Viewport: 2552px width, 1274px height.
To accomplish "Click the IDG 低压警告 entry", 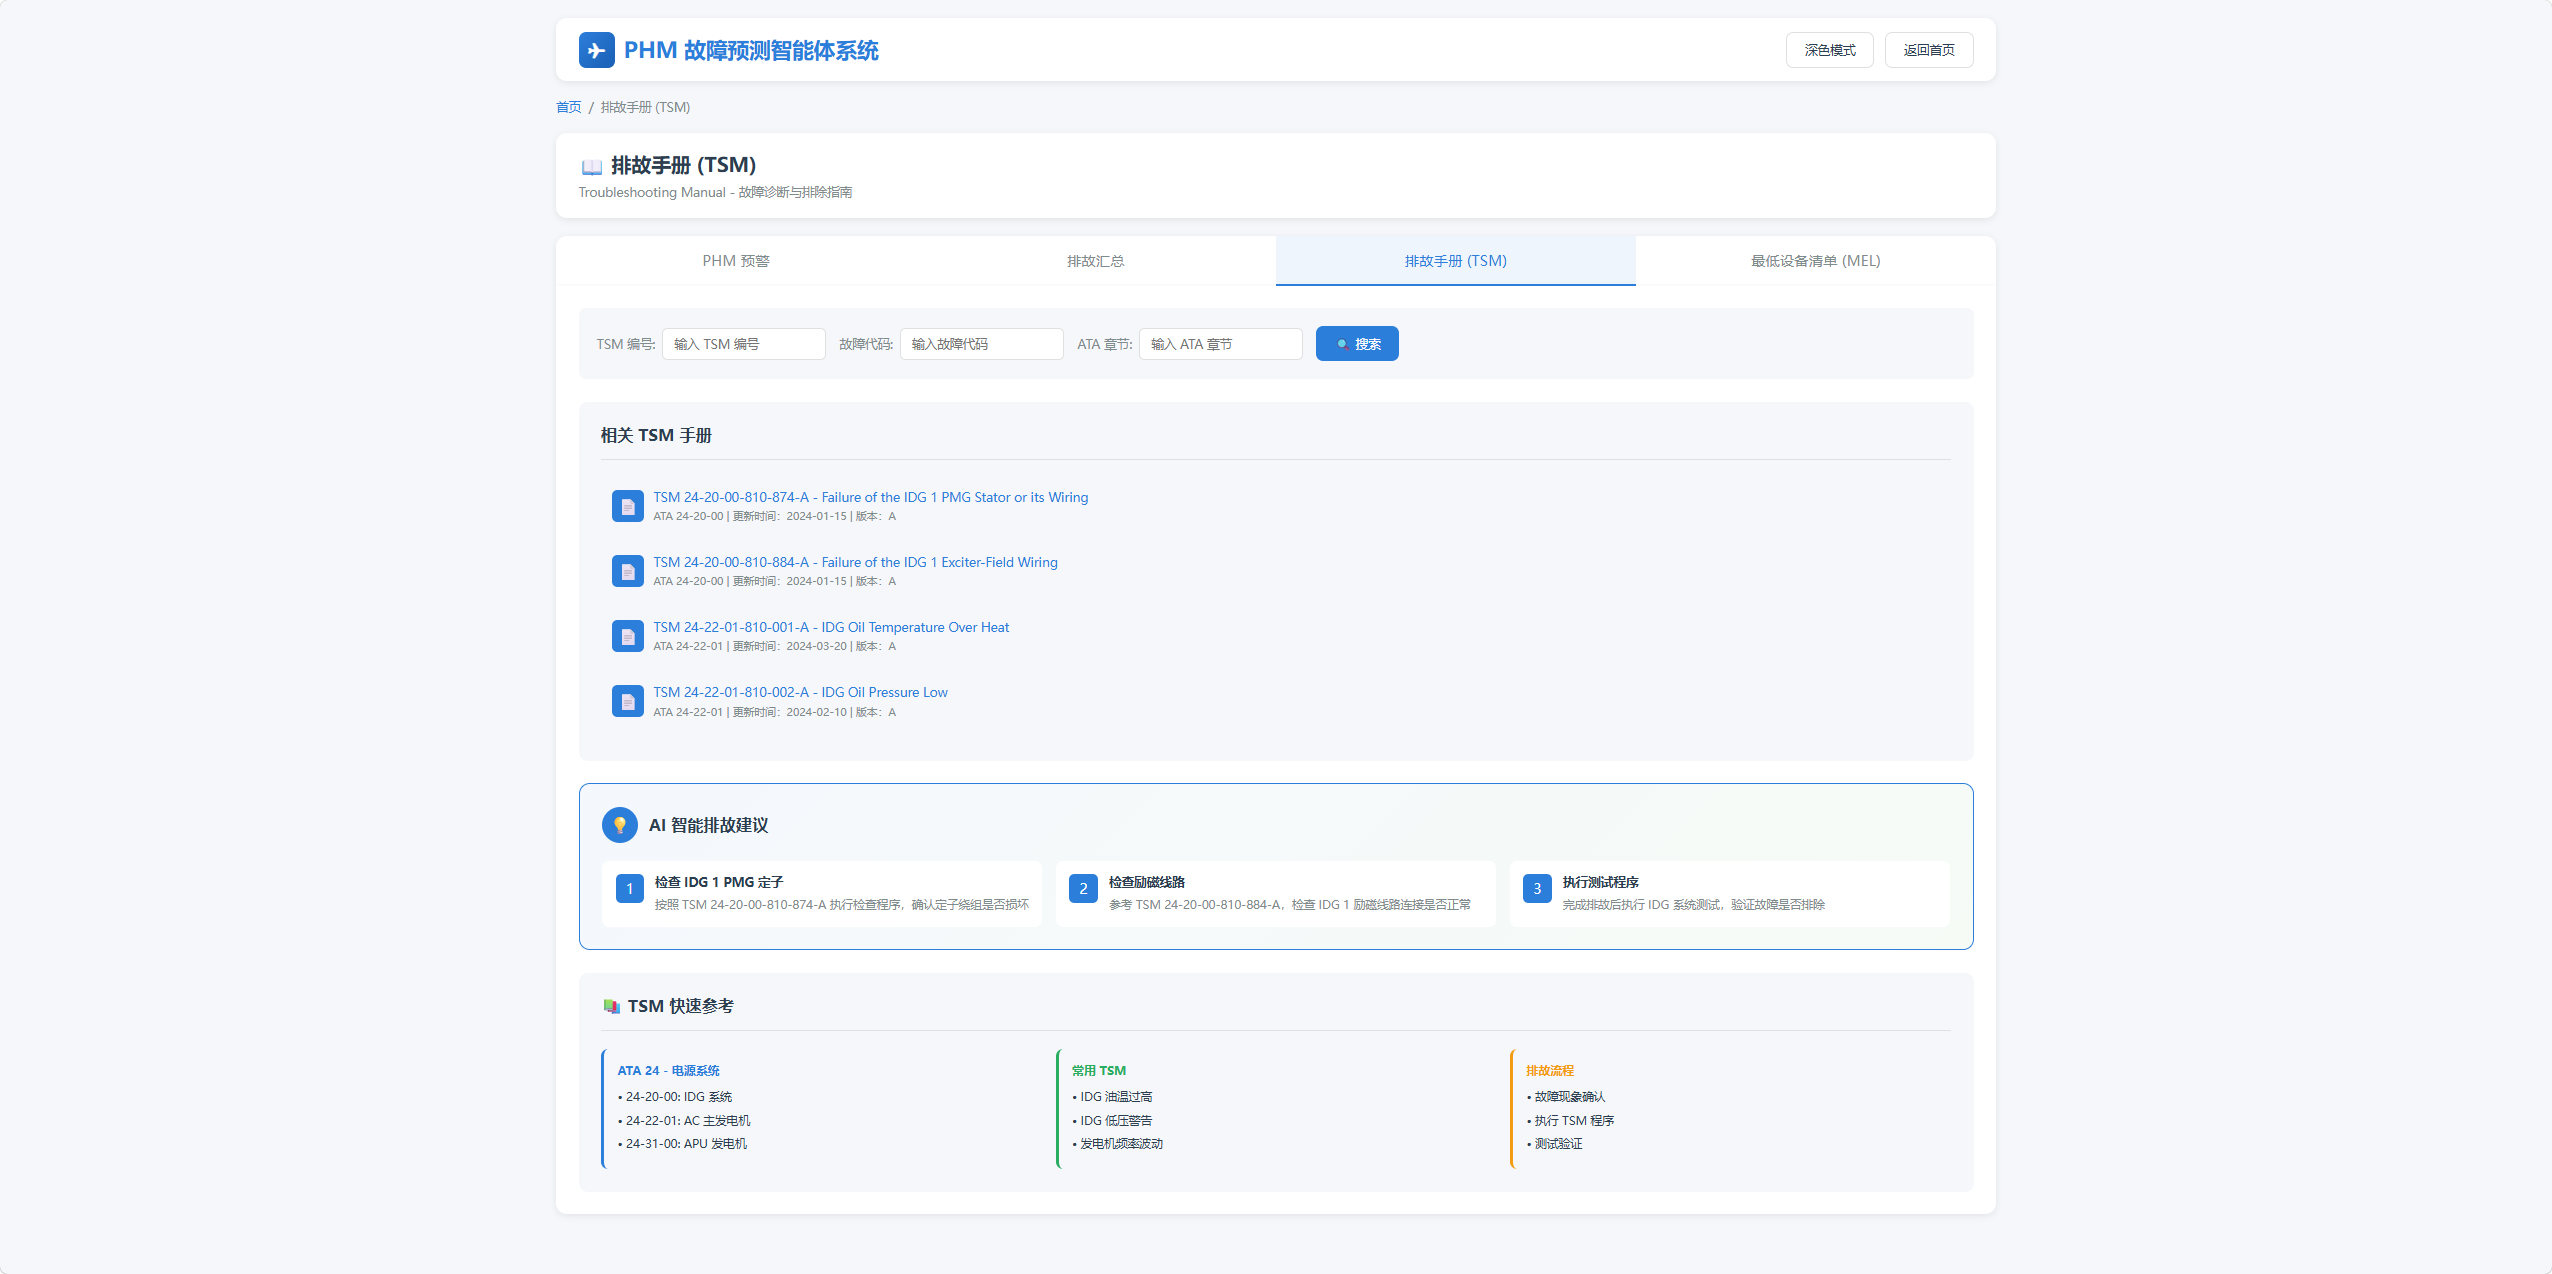I will (1113, 1121).
